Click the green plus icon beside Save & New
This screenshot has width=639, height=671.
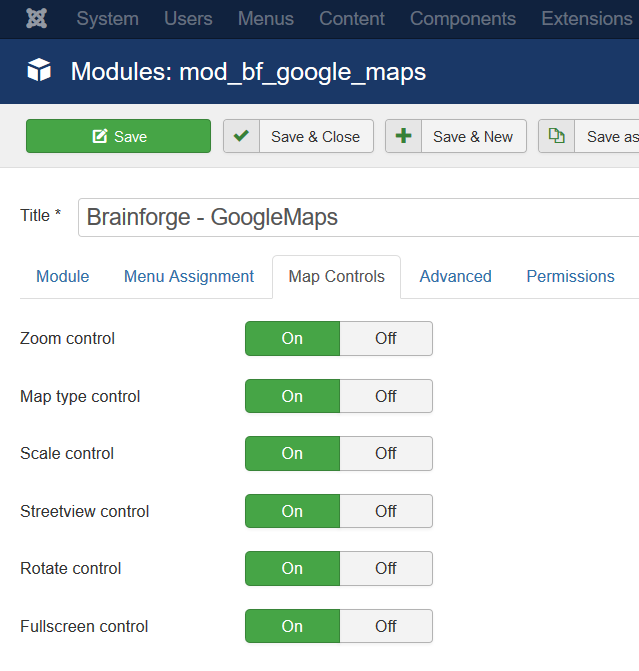click(x=403, y=136)
